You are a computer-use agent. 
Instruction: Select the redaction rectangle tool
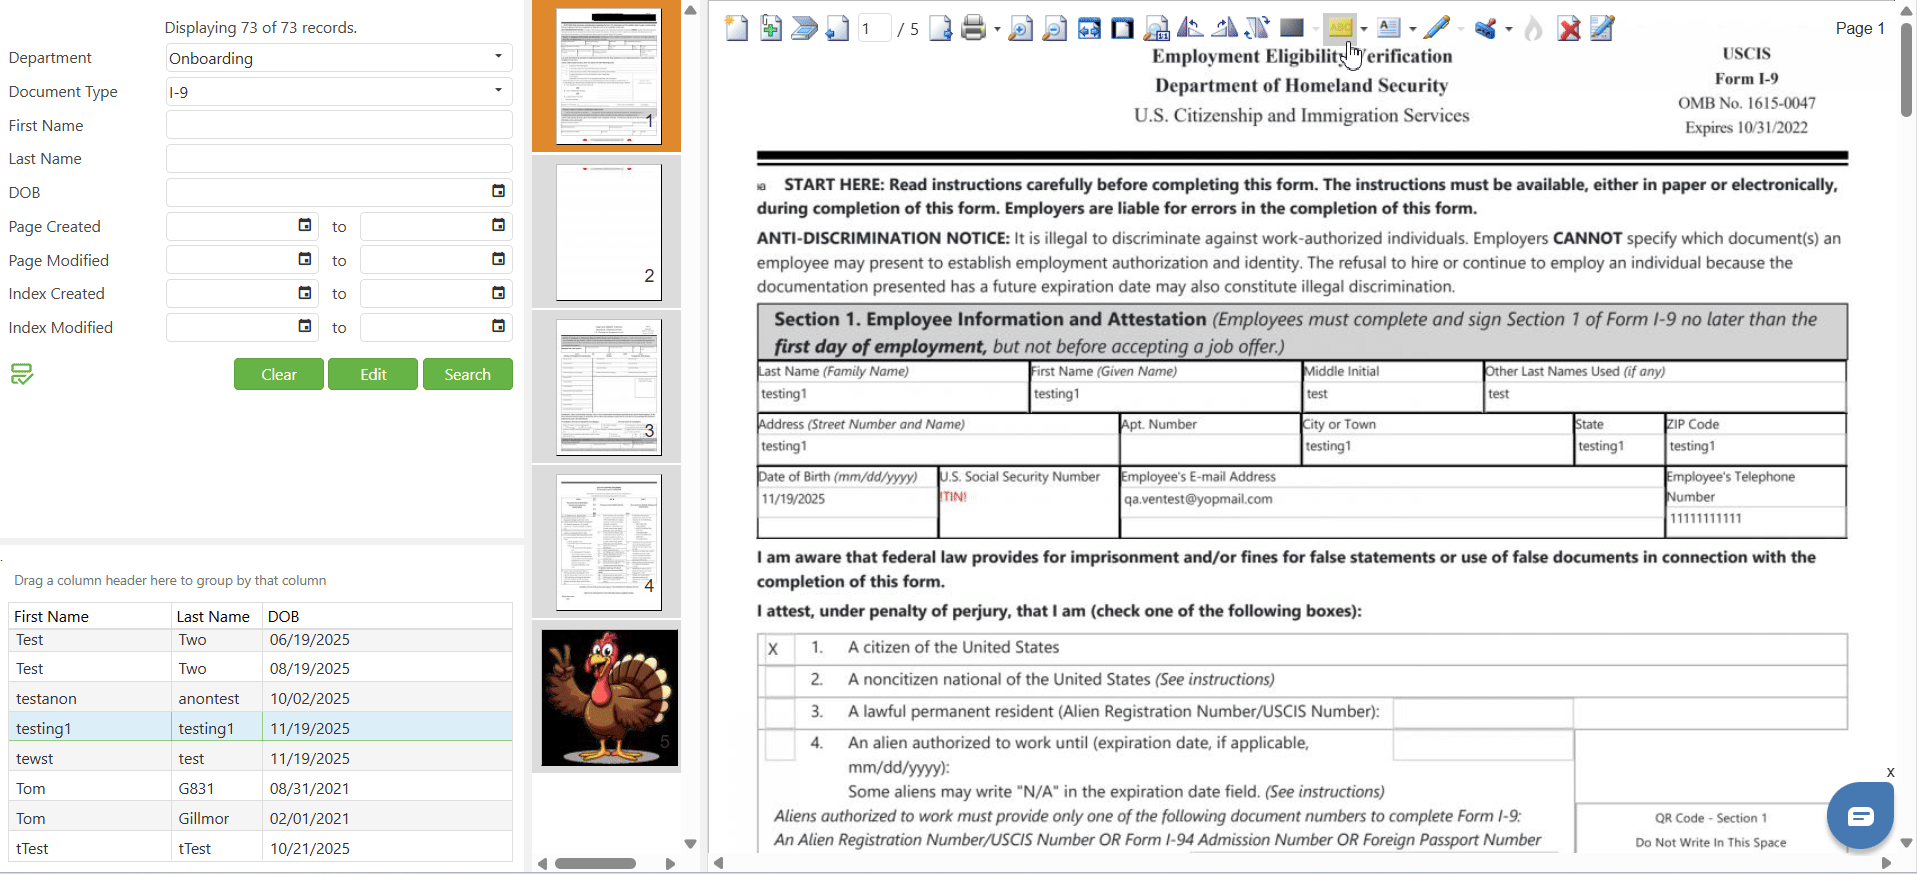point(1292,28)
